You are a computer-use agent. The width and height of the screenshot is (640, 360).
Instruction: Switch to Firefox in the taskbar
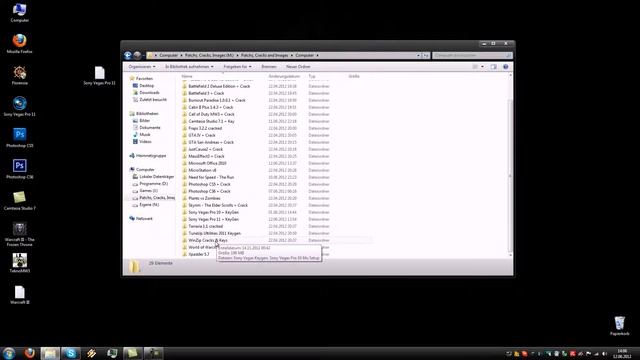coord(29,353)
